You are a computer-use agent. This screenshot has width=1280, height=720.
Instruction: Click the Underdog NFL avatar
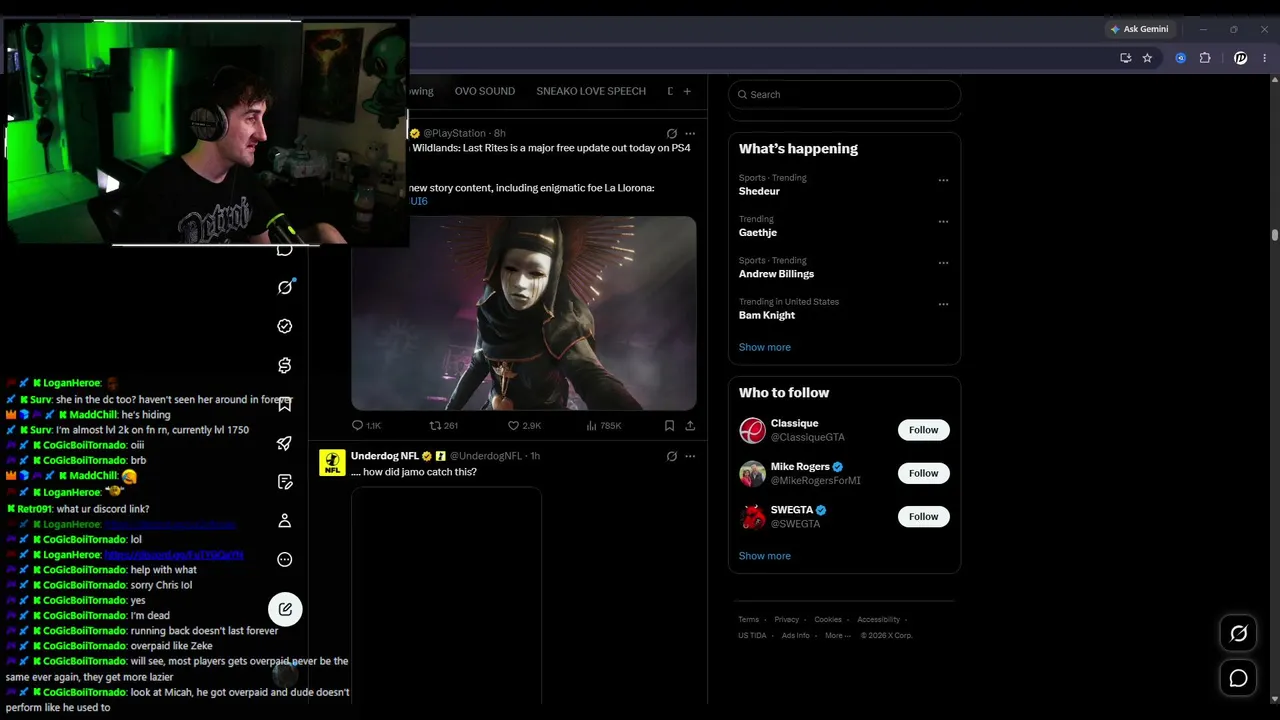point(332,463)
